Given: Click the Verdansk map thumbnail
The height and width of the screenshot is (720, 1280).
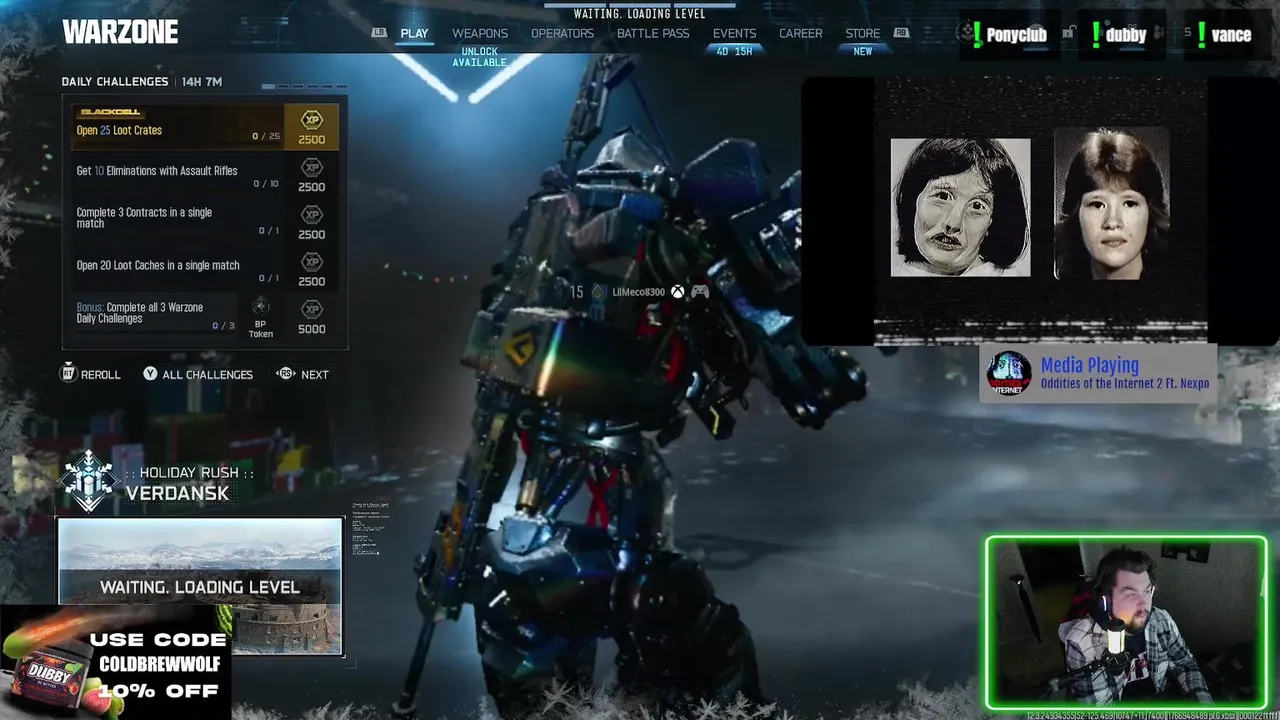Looking at the screenshot, I should point(200,586).
